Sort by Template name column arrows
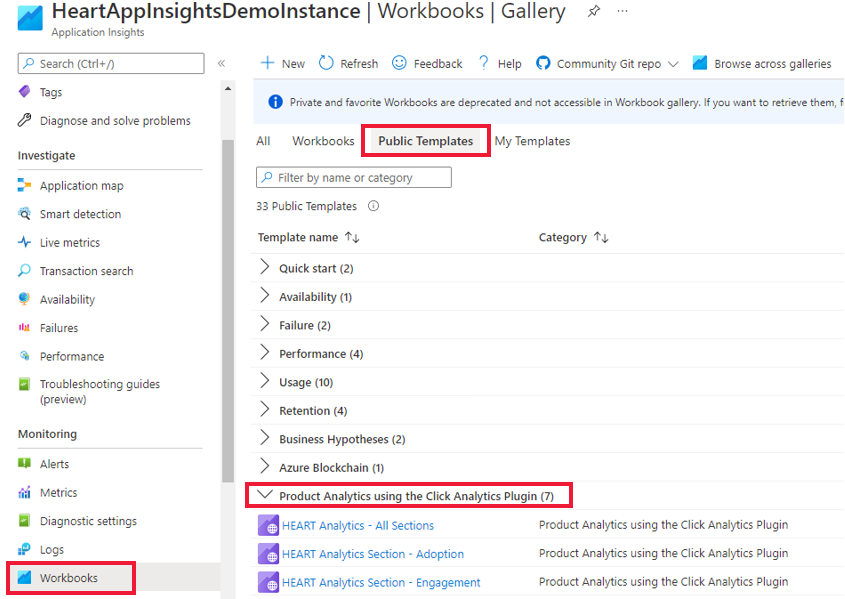The image size is (845, 599). 352,237
